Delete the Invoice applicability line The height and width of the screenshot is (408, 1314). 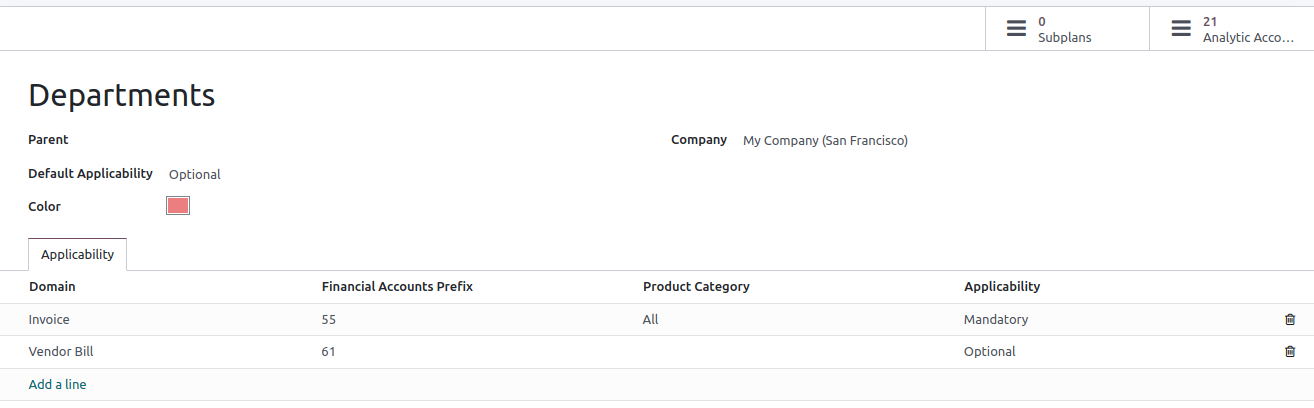(1289, 320)
